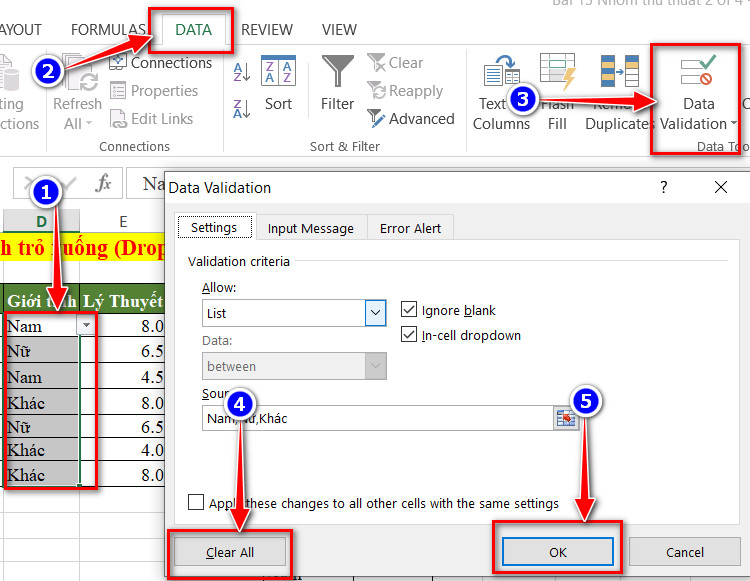Click the Source range selector icon
The width and height of the screenshot is (750, 581).
566,418
